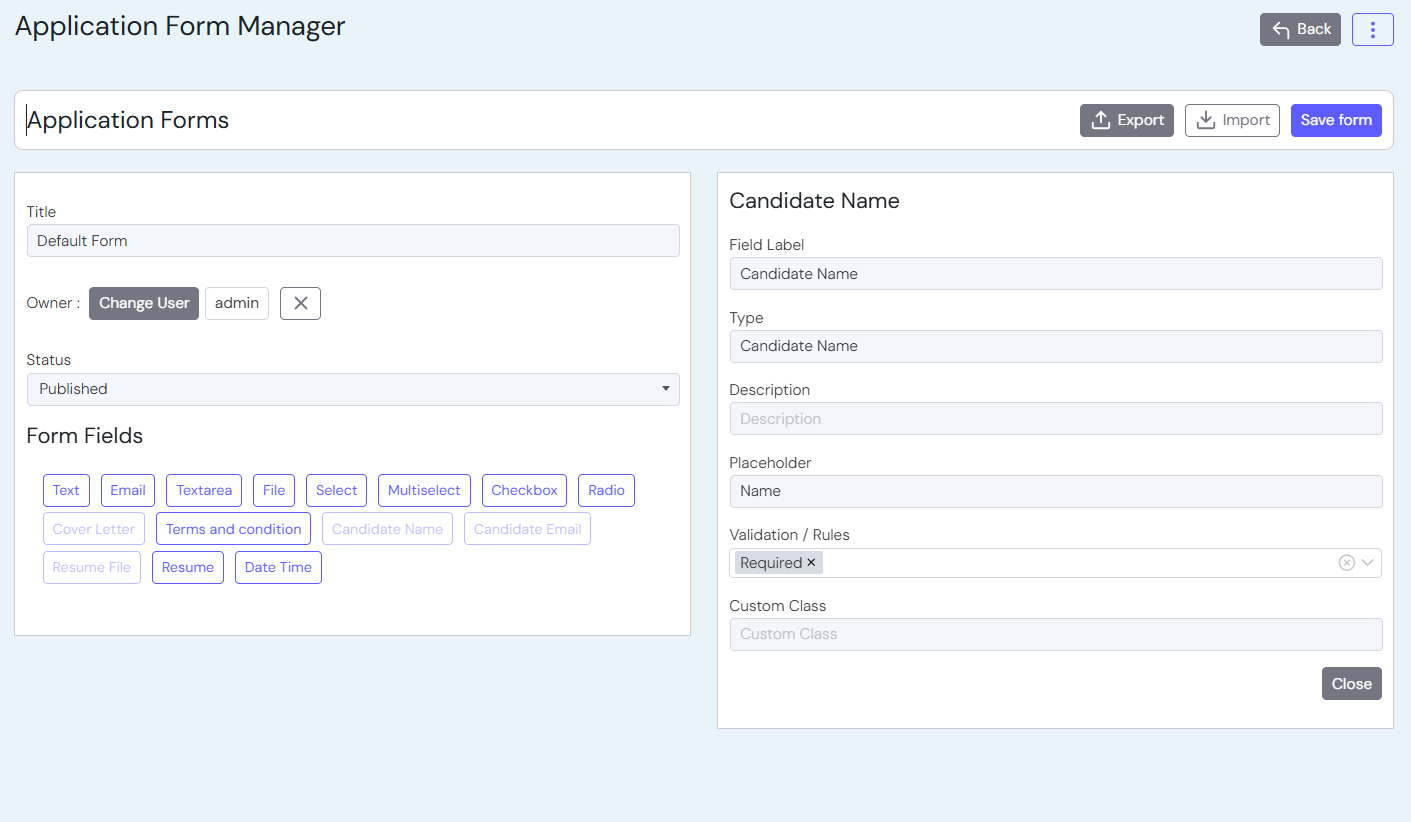The width and height of the screenshot is (1411, 822).
Task: Open the three-dot more options menu
Action: (1372, 30)
